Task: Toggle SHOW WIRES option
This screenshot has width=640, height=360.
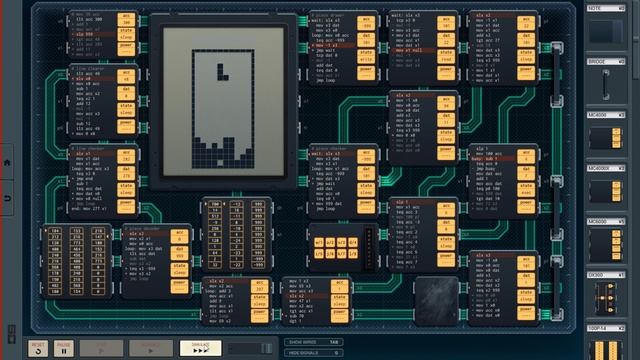Action: tap(313, 342)
